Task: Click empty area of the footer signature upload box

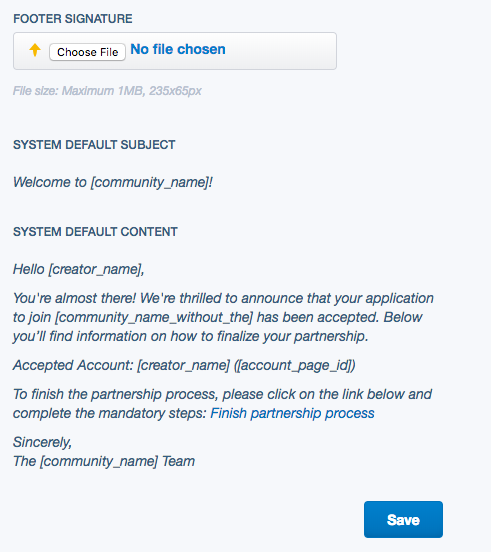Action: tap(282, 51)
